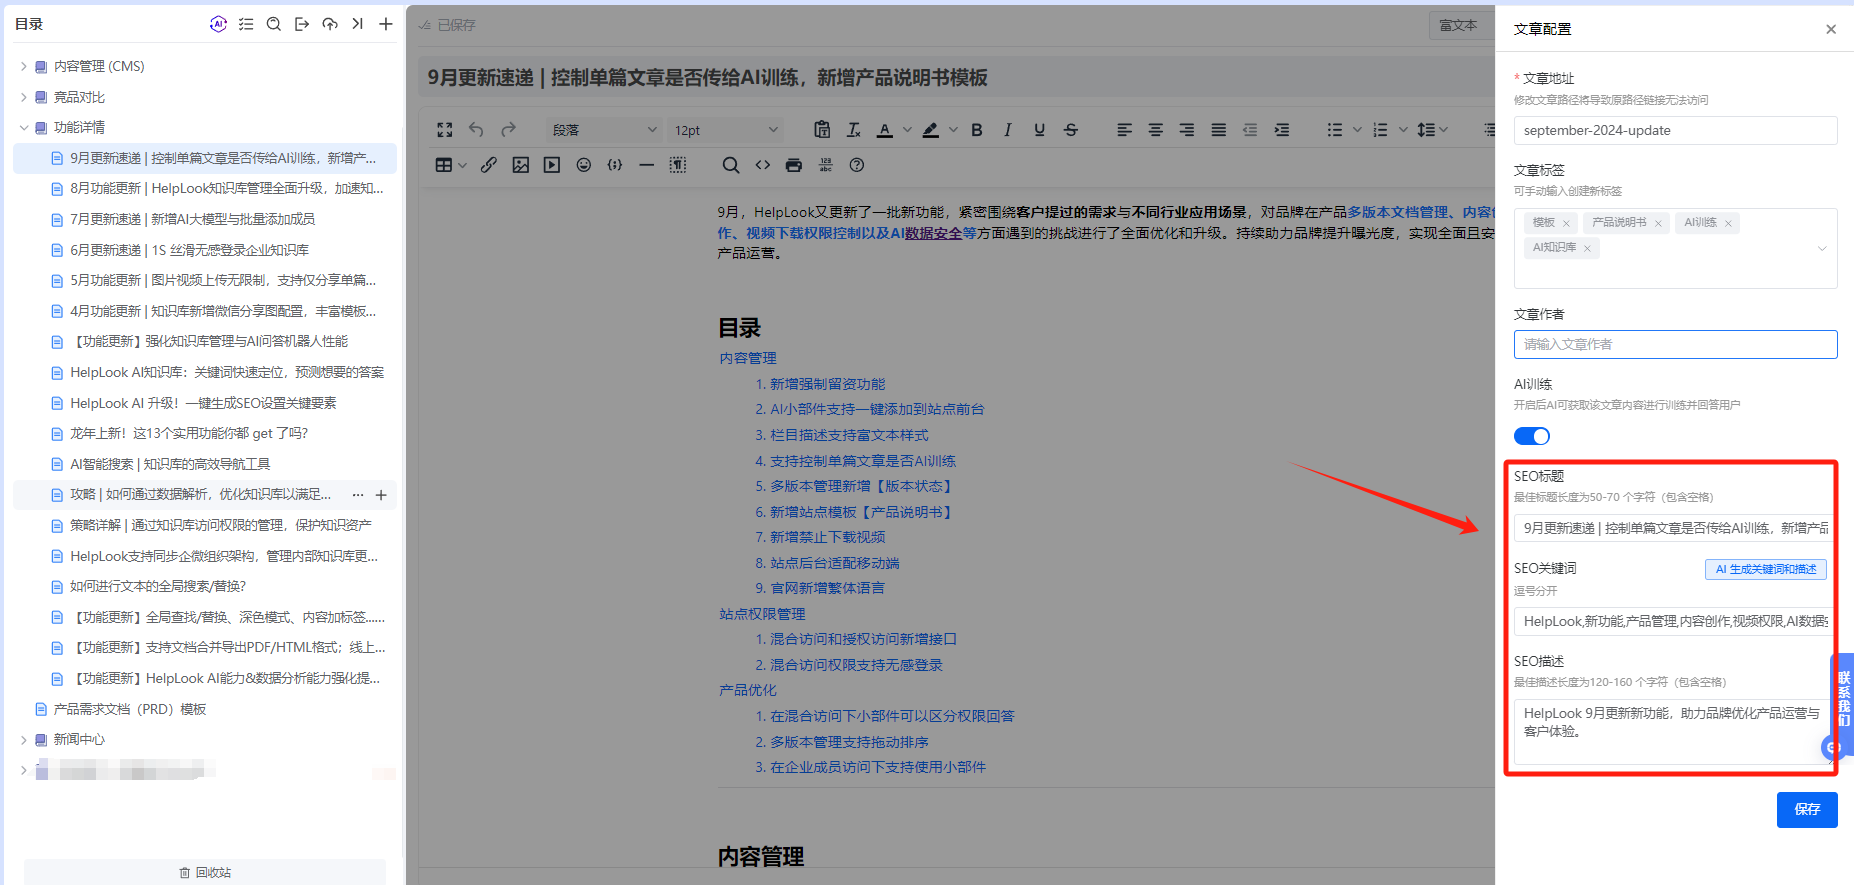
Task: Apply underline formatting
Action: (x=1040, y=130)
